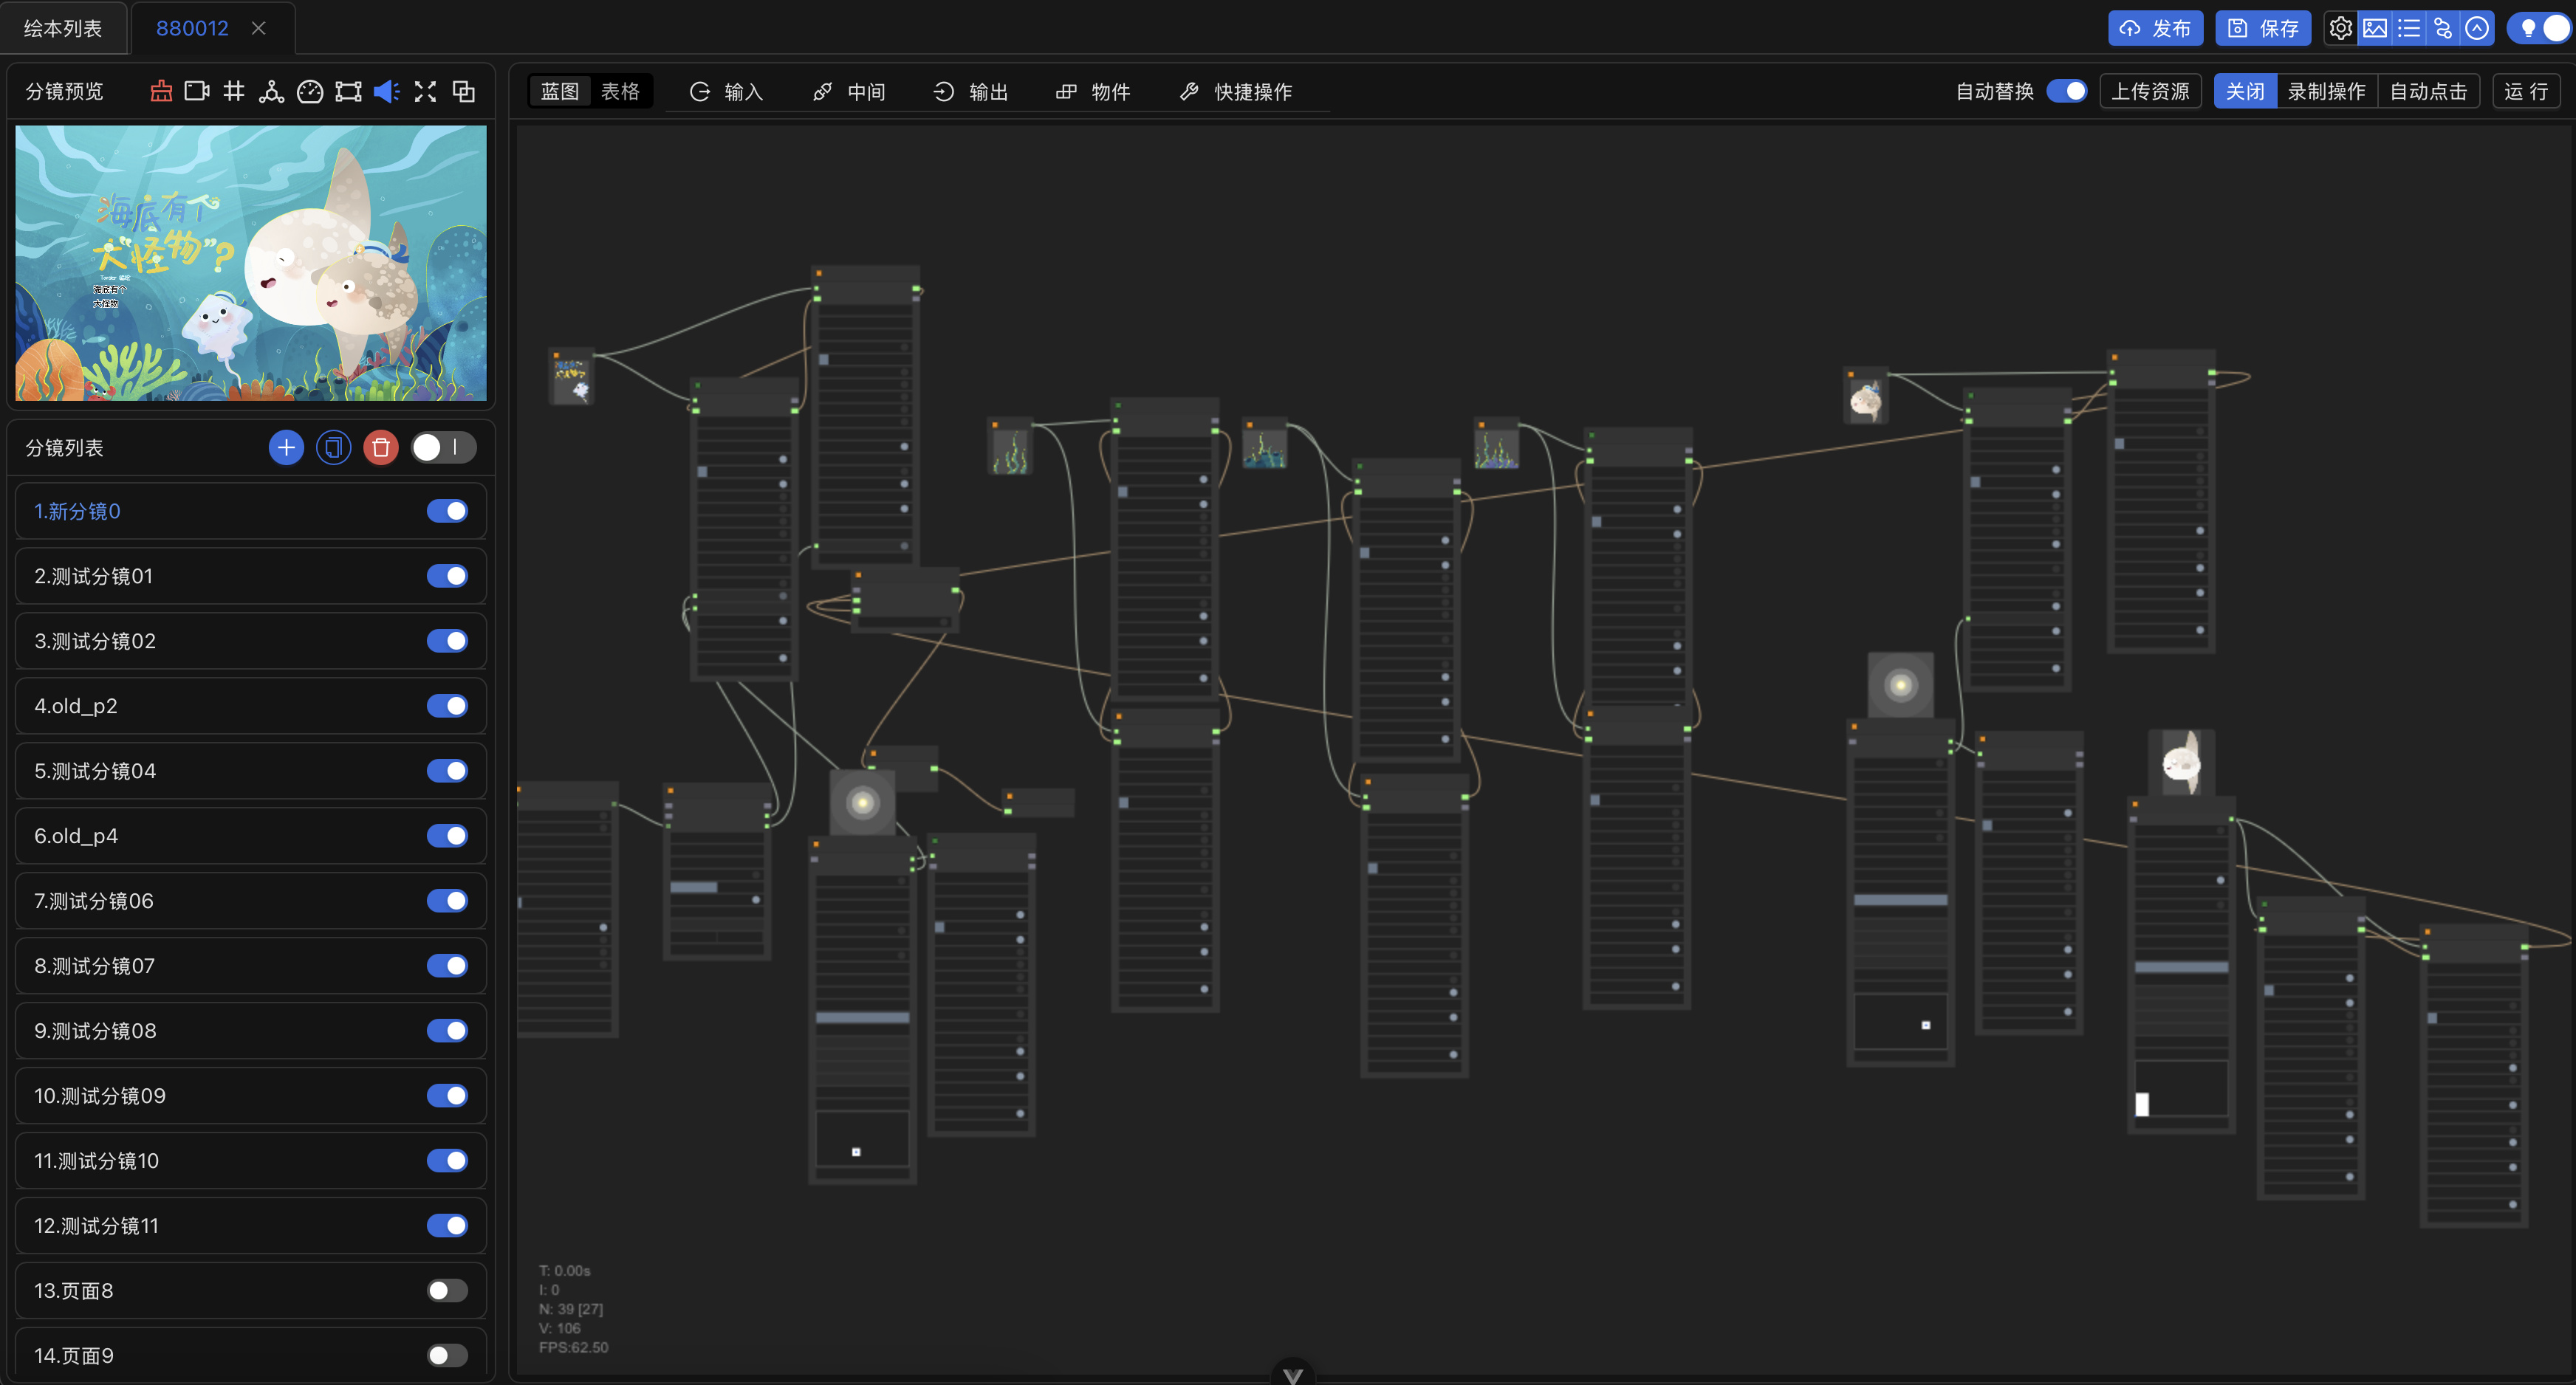Delete storyboard with red trash icon
This screenshot has height=1385, width=2576.
381,448
